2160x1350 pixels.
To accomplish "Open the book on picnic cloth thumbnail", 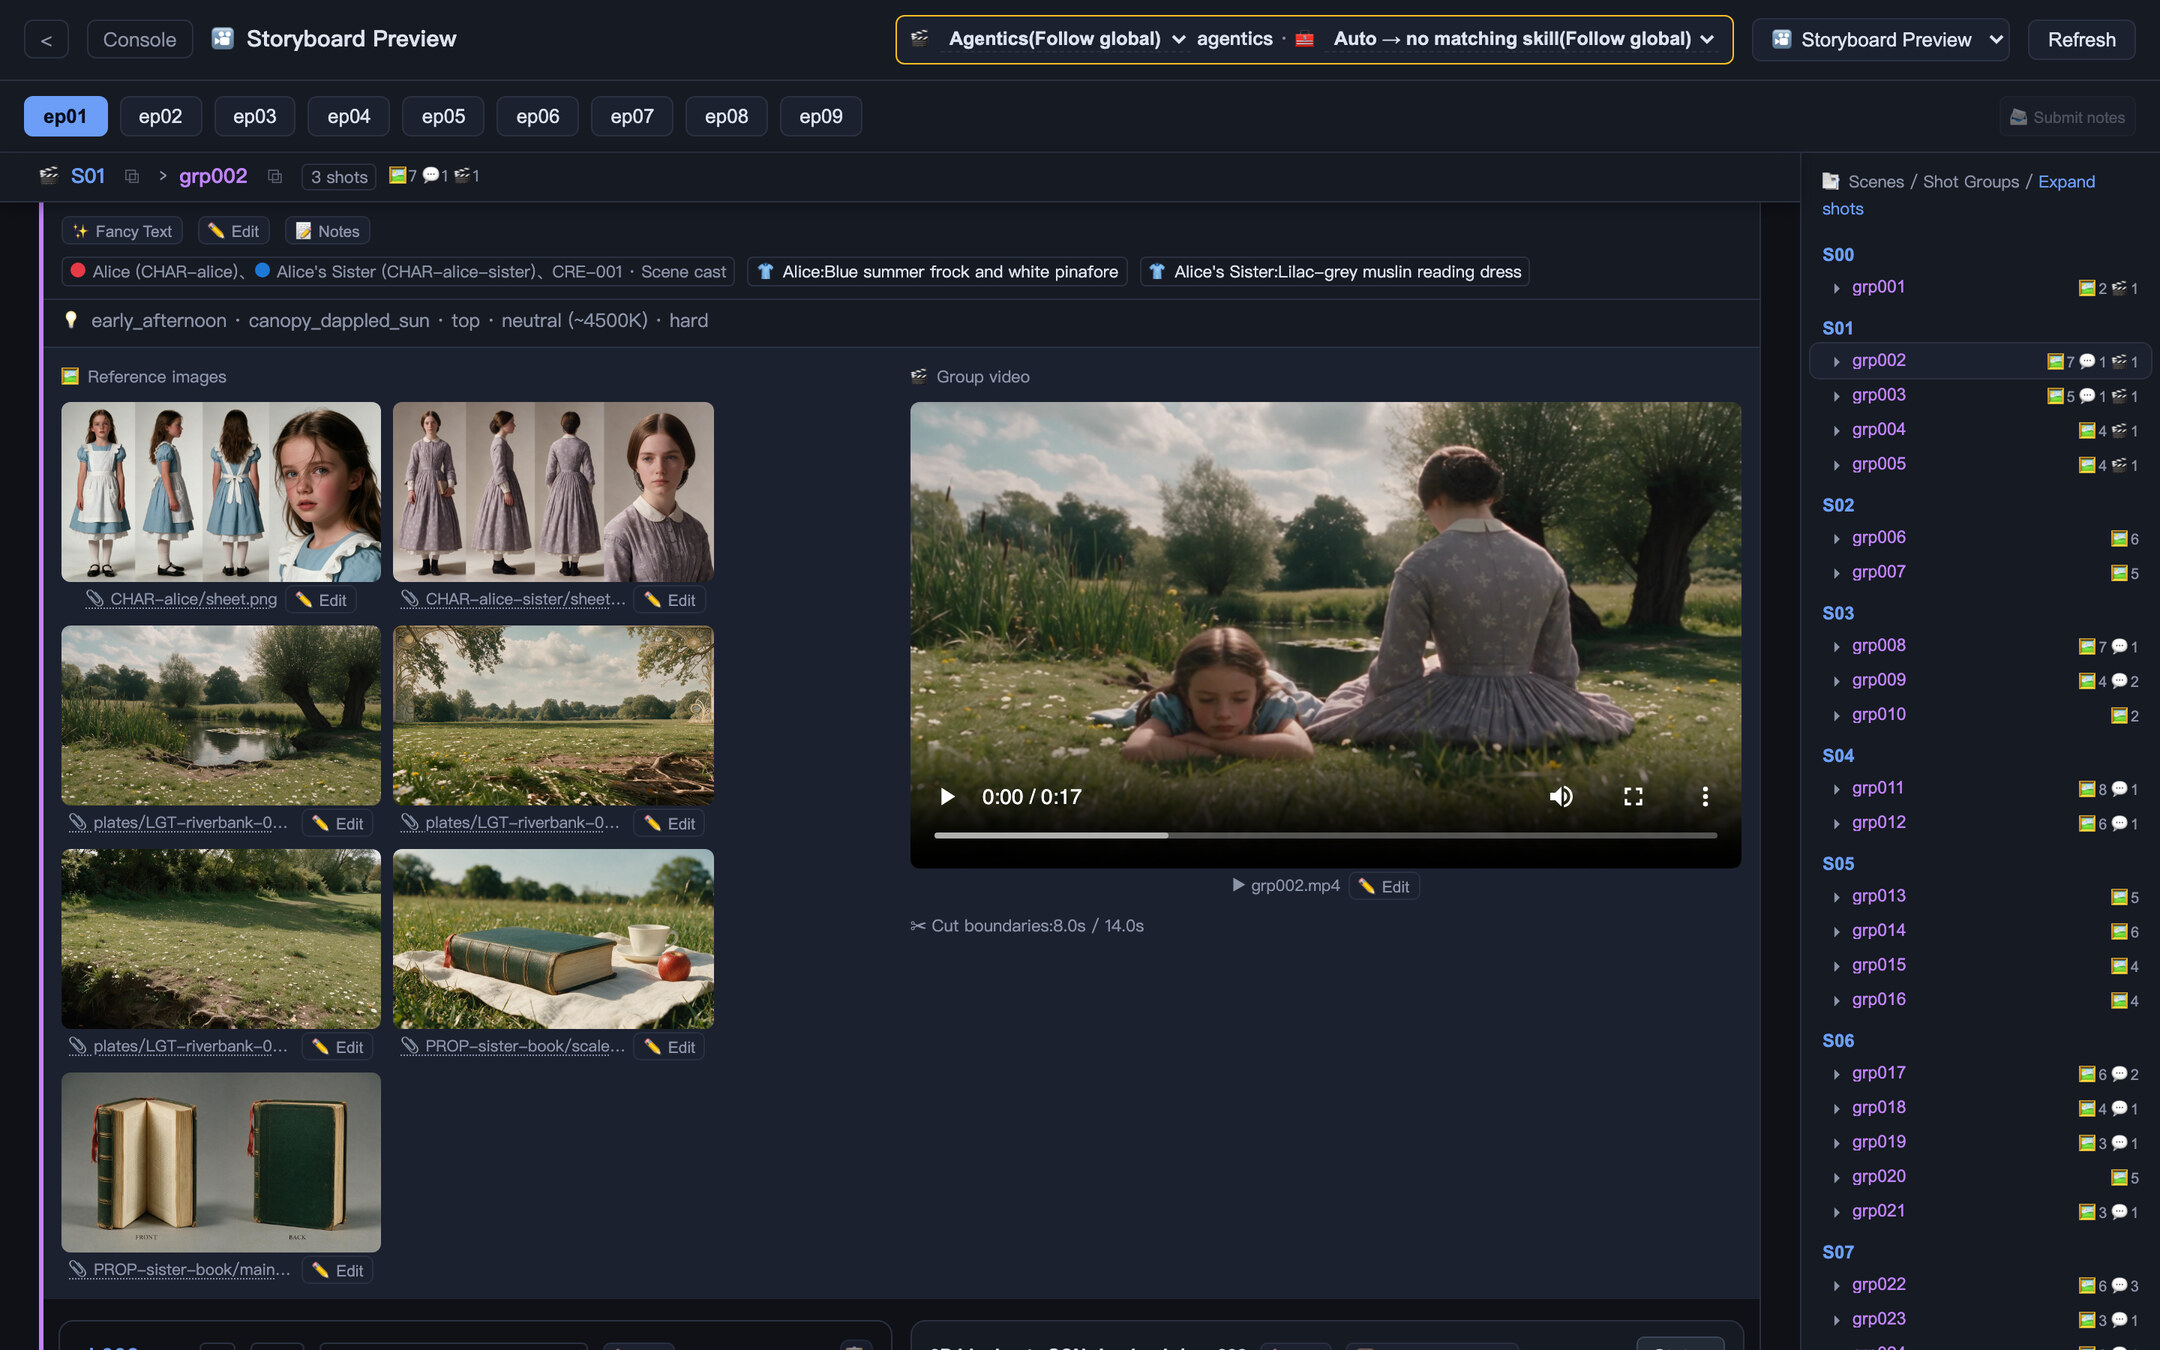I will tap(553, 939).
